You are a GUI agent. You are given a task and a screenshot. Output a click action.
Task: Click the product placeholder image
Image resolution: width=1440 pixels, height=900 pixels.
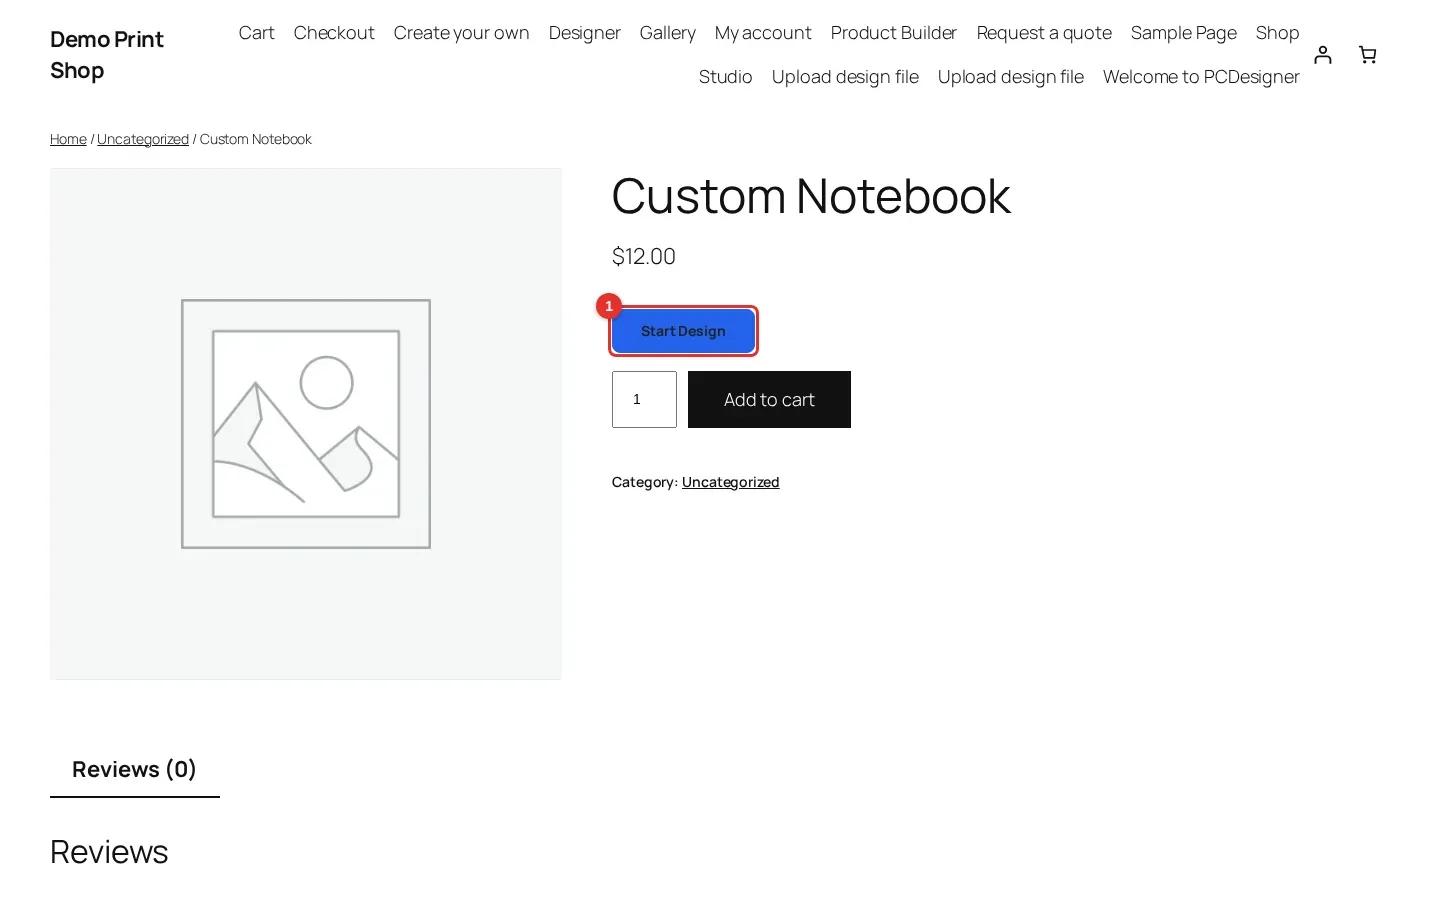click(x=306, y=424)
